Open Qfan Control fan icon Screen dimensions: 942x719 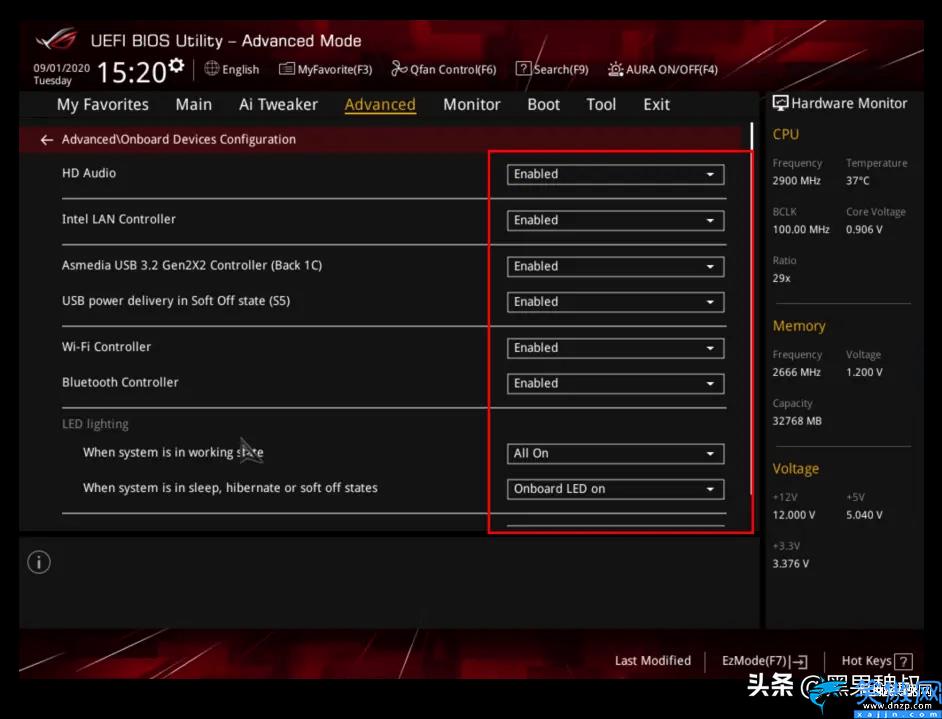[399, 69]
